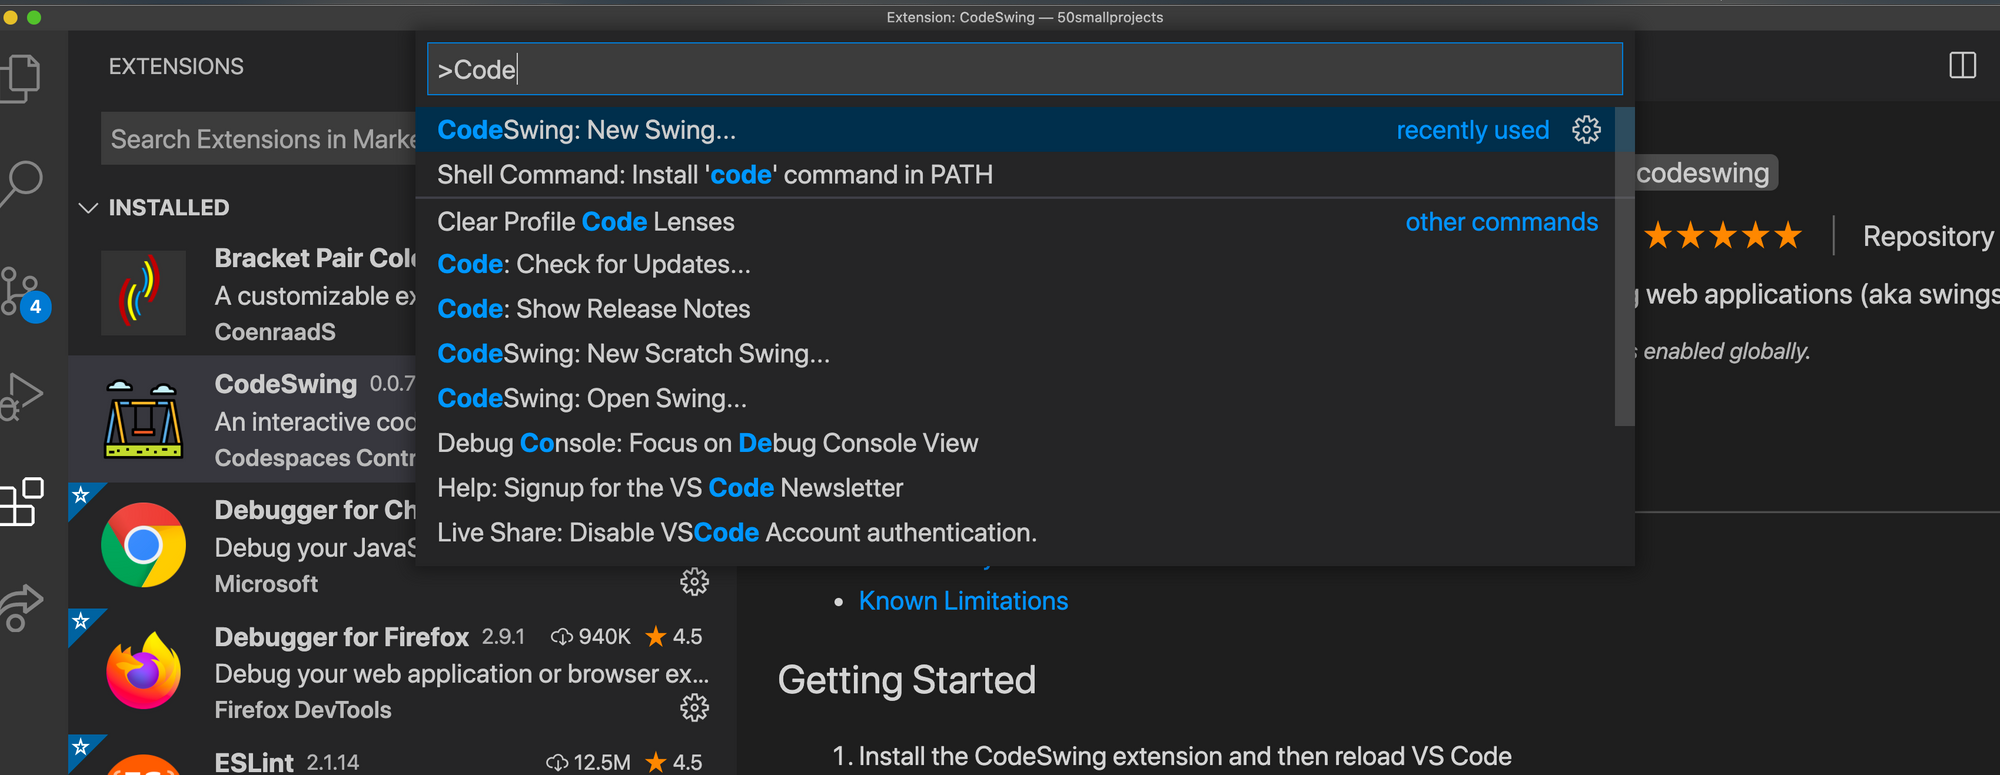The width and height of the screenshot is (2000, 775).
Task: Click the command palette scrollbar
Action: pos(1624,266)
